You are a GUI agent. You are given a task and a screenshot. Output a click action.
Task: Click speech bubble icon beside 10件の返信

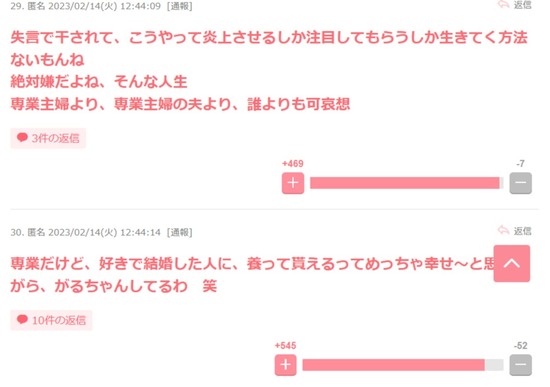(x=22, y=319)
